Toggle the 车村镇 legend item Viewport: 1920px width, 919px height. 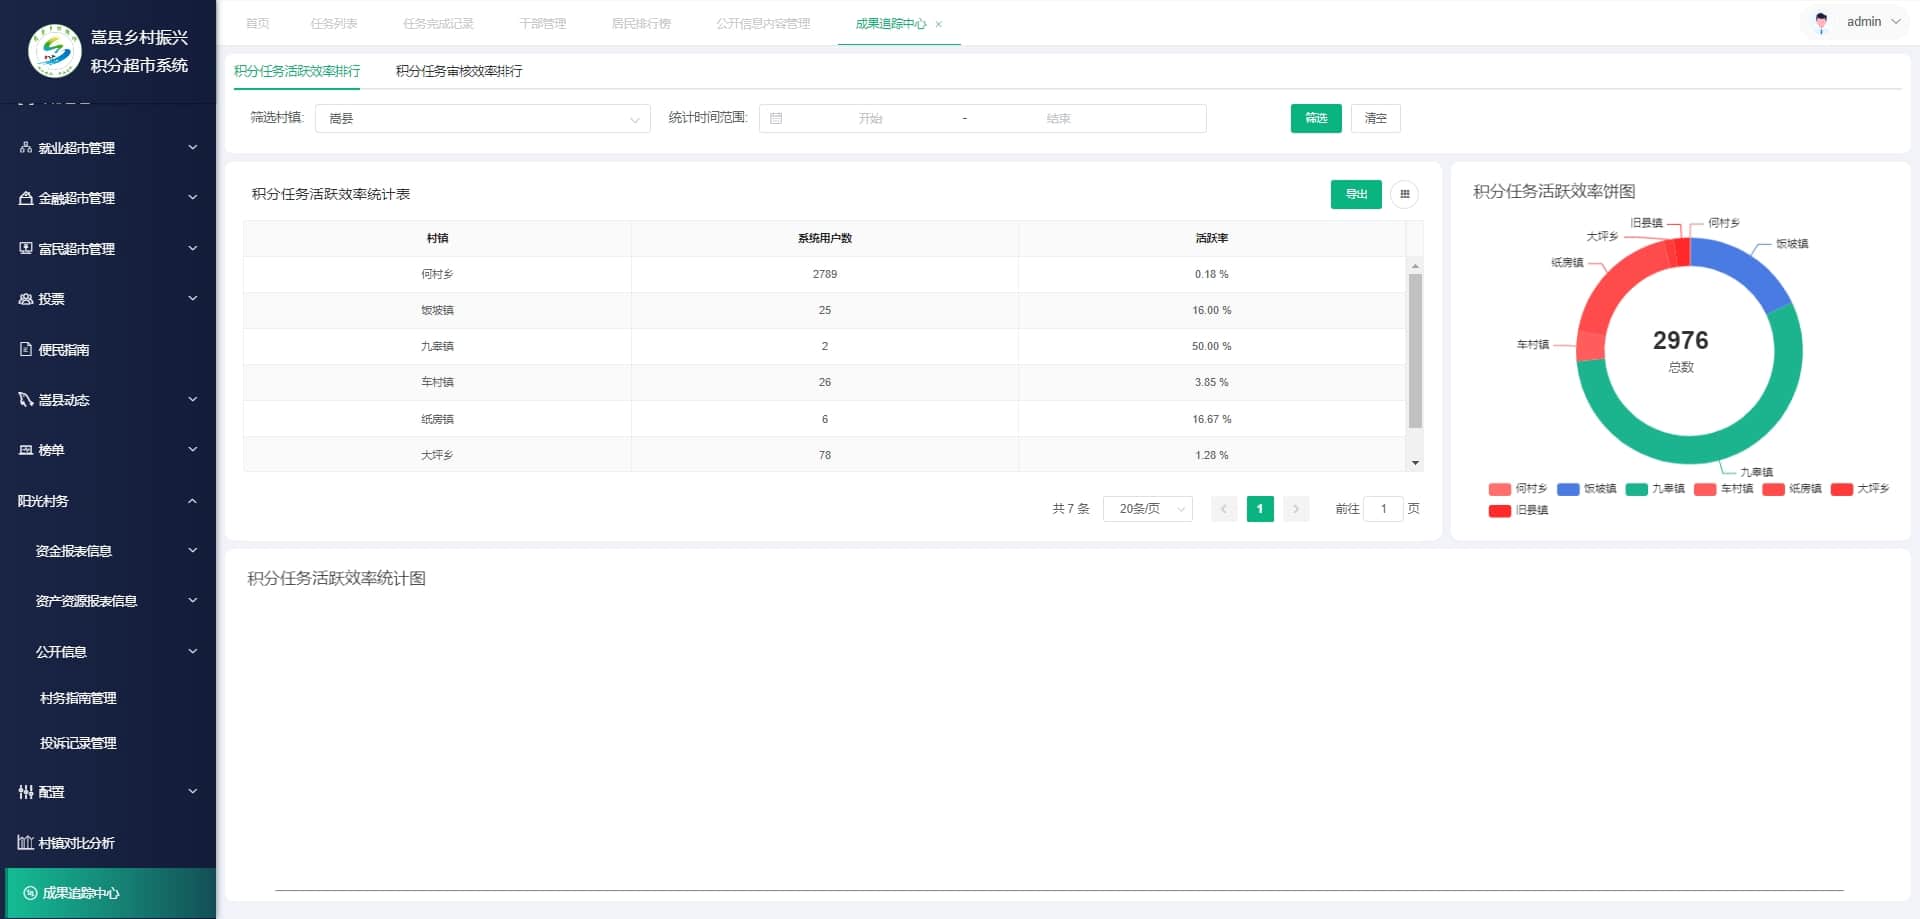pos(1724,489)
